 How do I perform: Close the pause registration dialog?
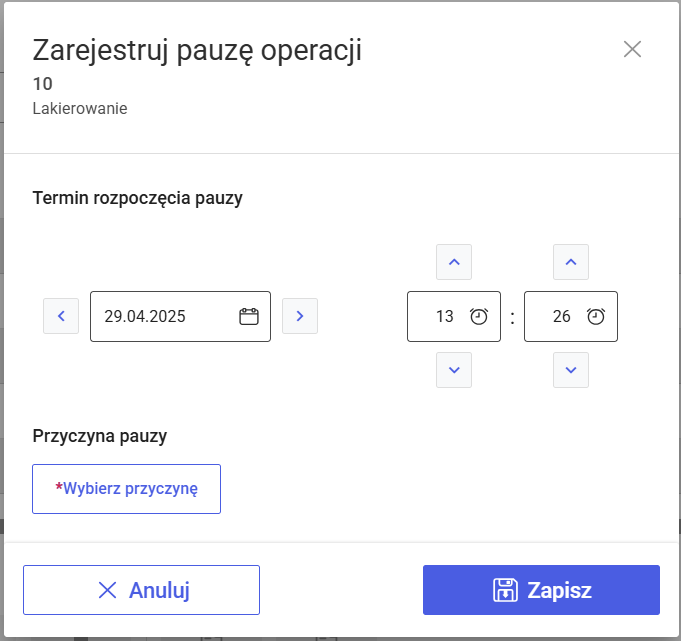[632, 50]
